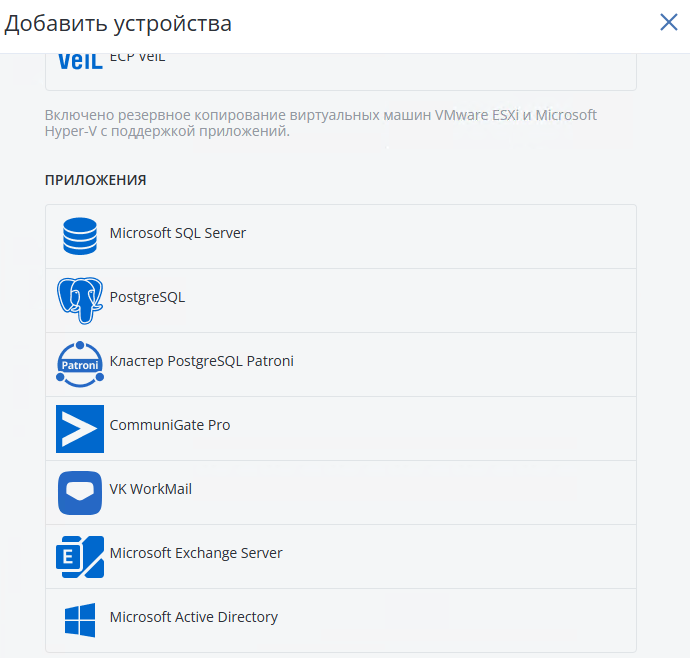Pick the CommuniGate Pro label
The image size is (690, 658).
[169, 425]
